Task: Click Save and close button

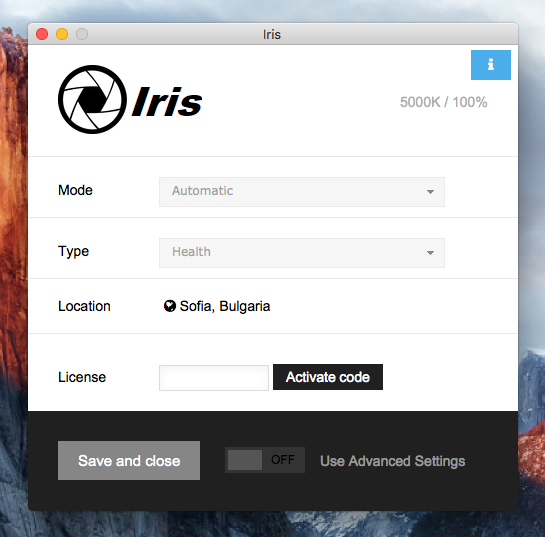Action: (x=129, y=461)
